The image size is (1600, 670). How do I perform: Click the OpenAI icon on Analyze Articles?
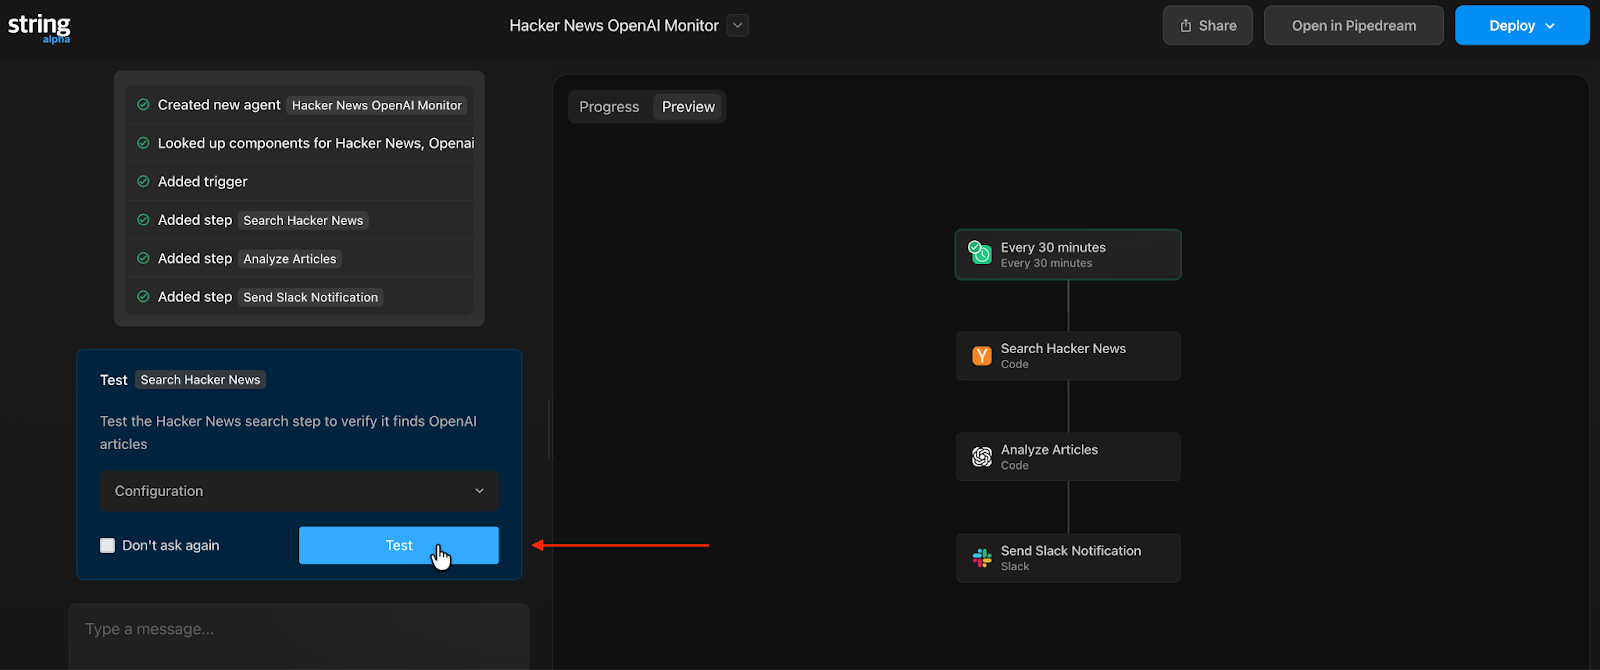click(982, 457)
